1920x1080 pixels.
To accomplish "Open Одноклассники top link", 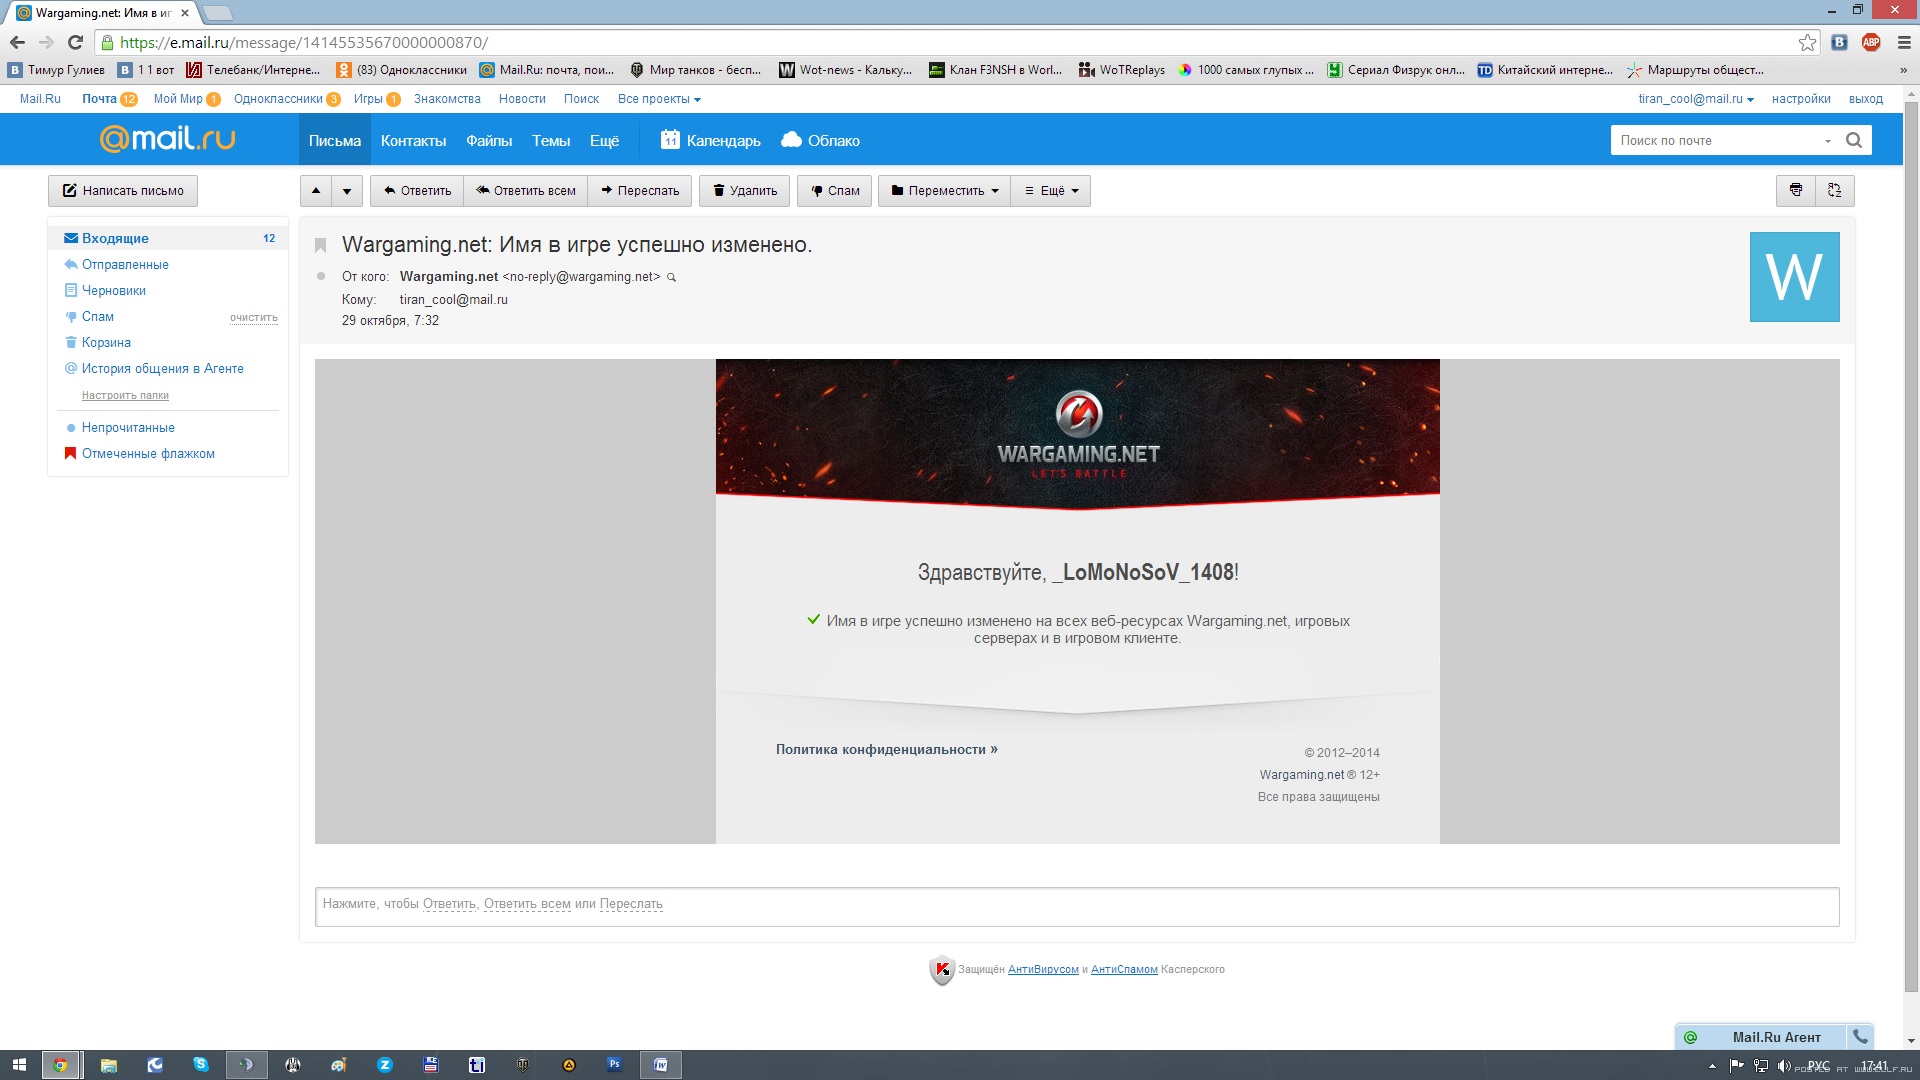I will point(278,99).
